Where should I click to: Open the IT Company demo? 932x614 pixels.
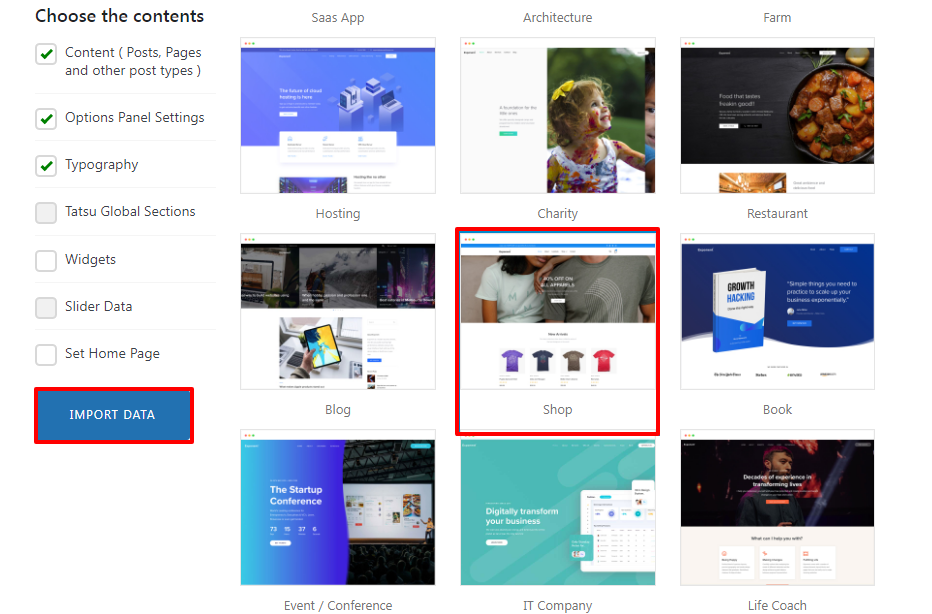click(x=557, y=508)
